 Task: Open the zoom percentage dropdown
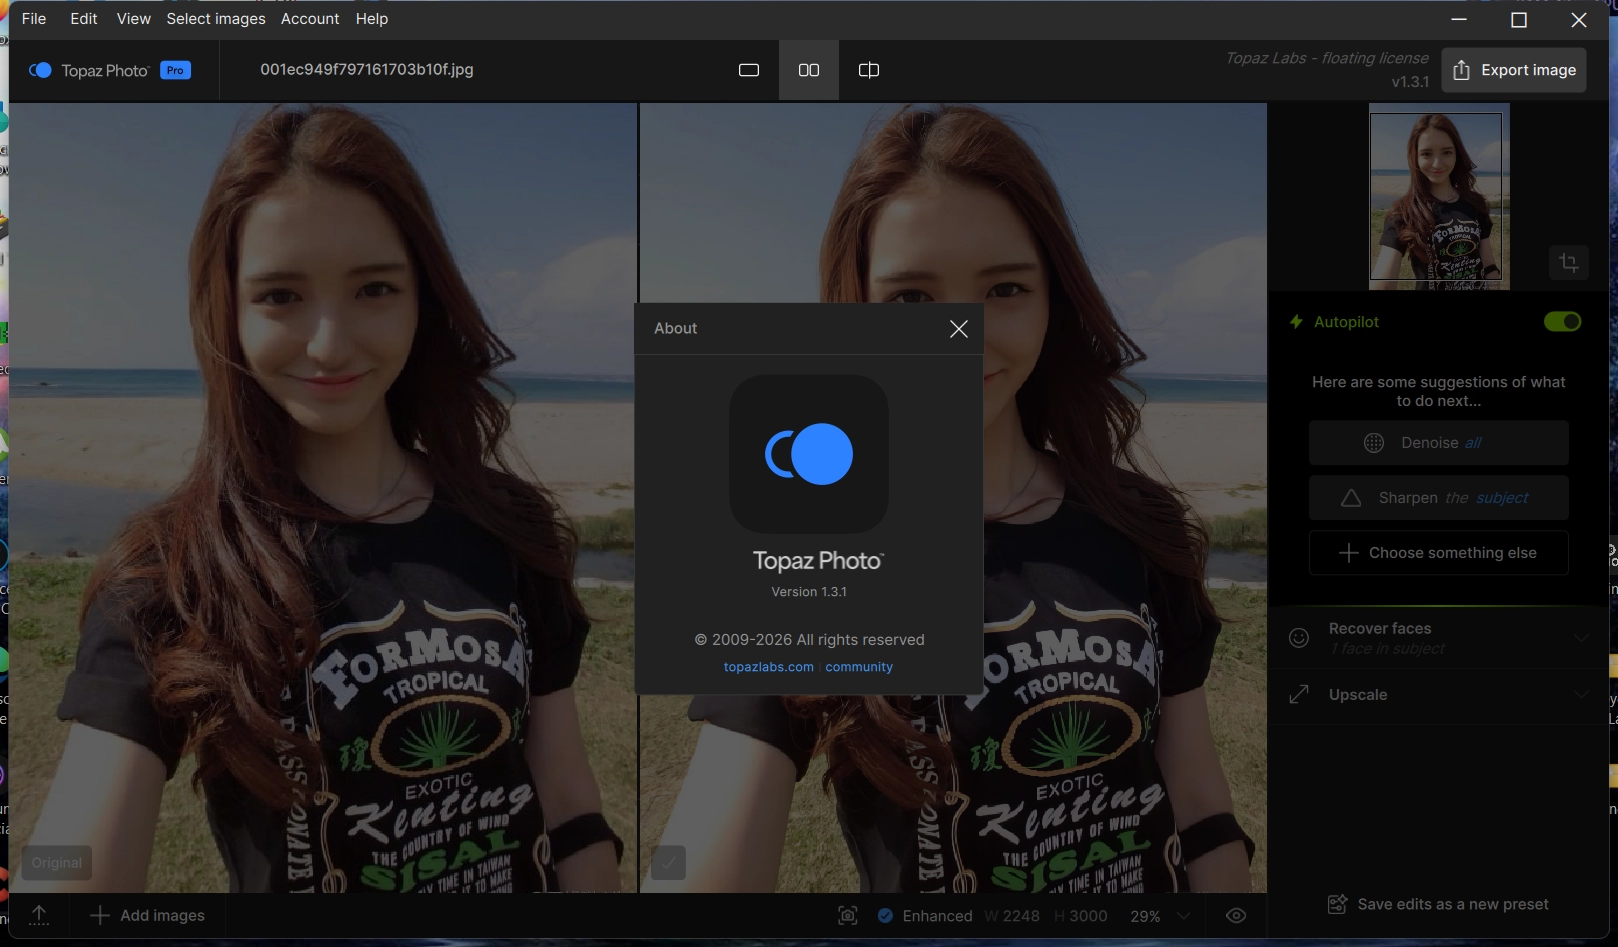point(1184,916)
